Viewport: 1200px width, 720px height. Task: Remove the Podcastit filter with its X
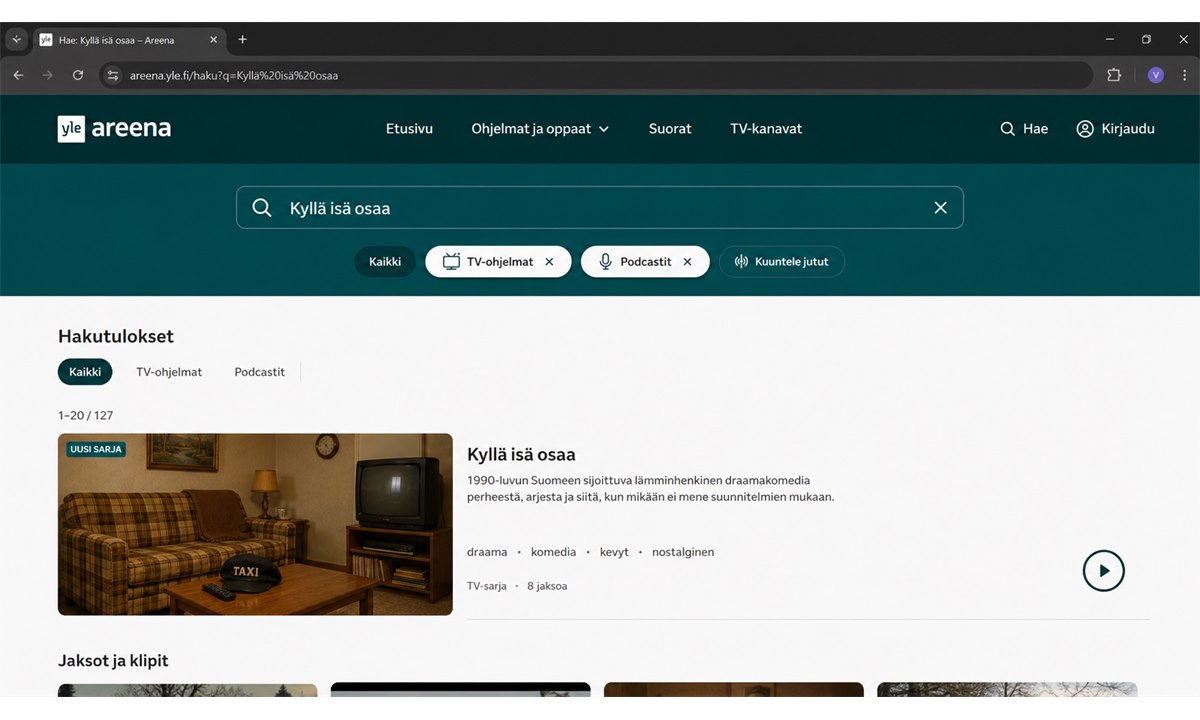[x=687, y=262]
